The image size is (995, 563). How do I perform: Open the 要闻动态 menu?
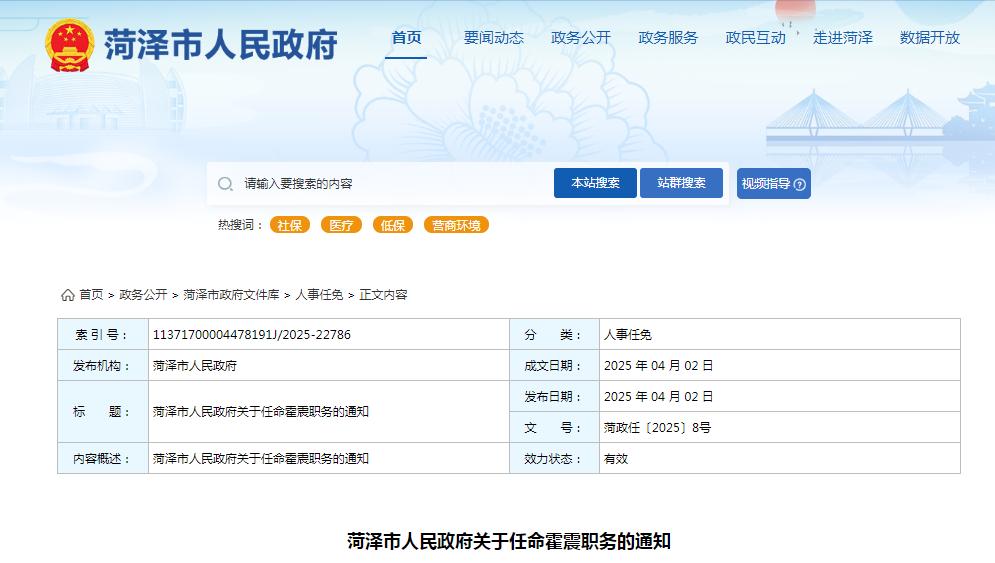click(494, 38)
